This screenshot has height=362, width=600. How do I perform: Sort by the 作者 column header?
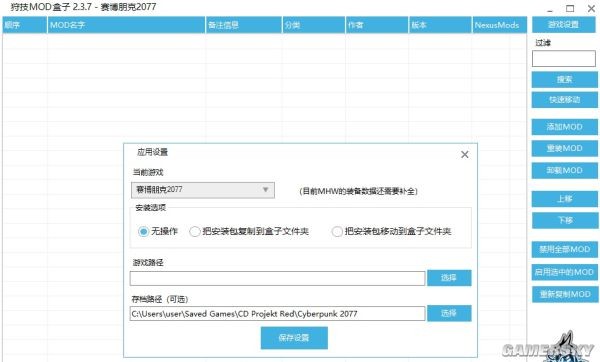pyautogui.click(x=377, y=25)
